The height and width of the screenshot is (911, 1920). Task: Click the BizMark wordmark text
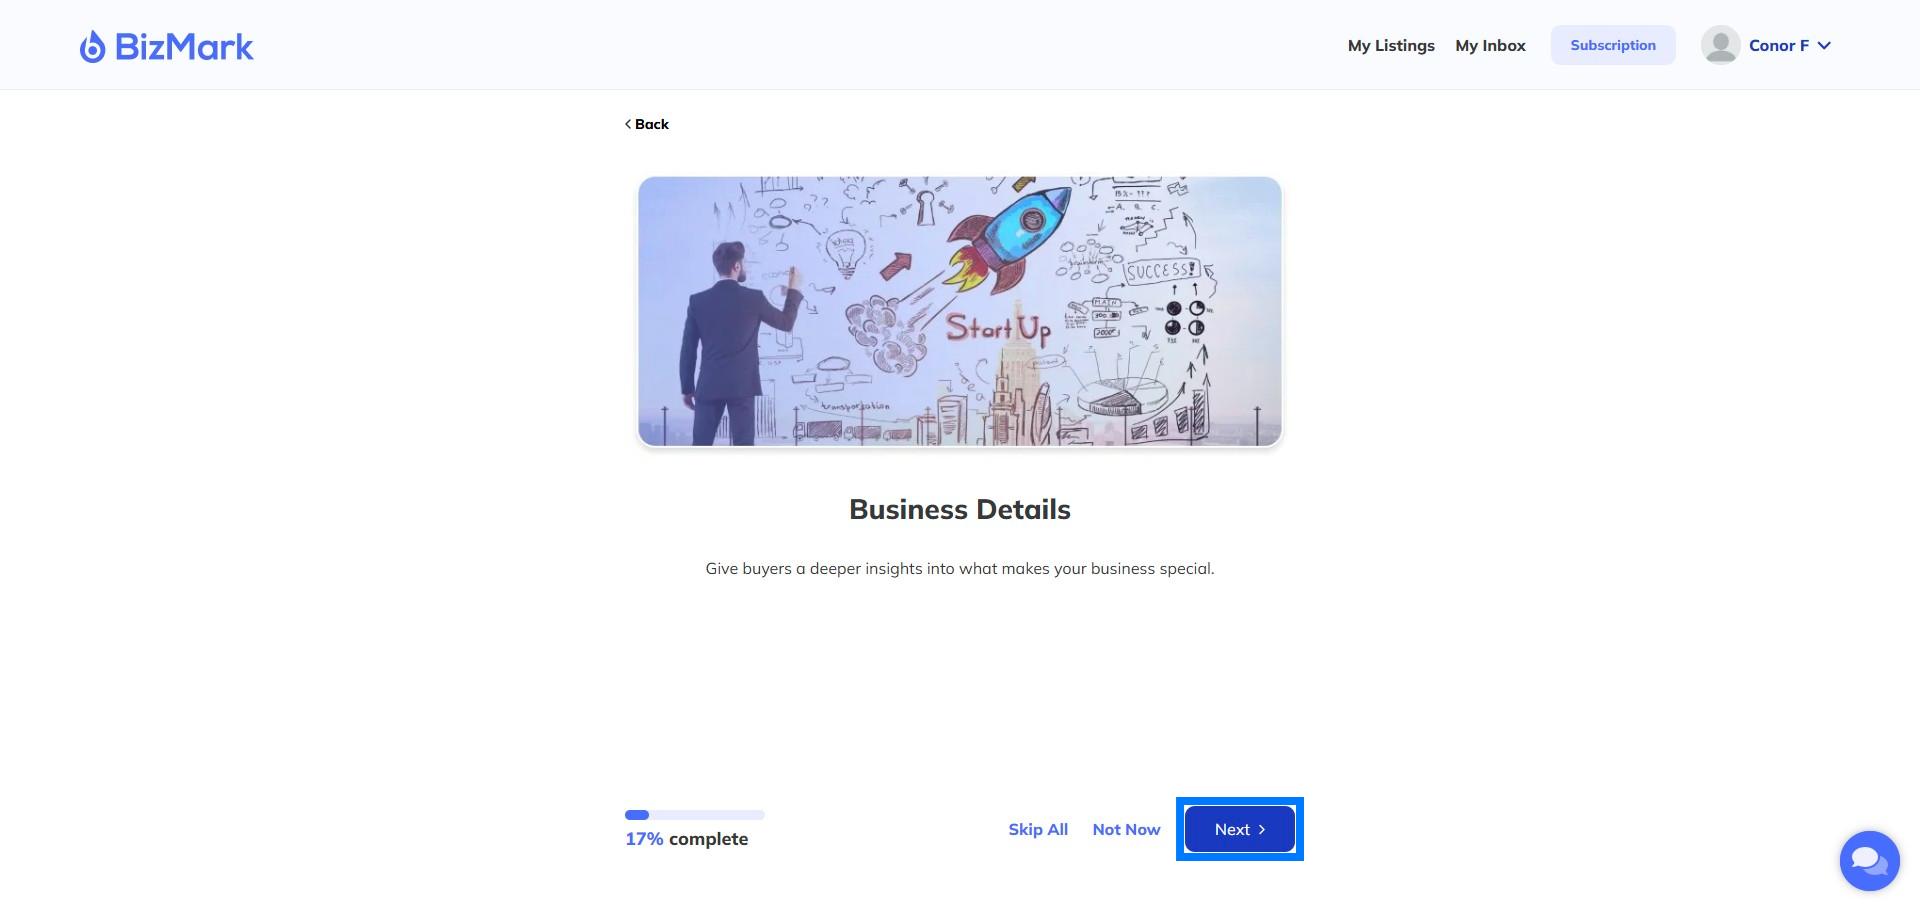184,46
